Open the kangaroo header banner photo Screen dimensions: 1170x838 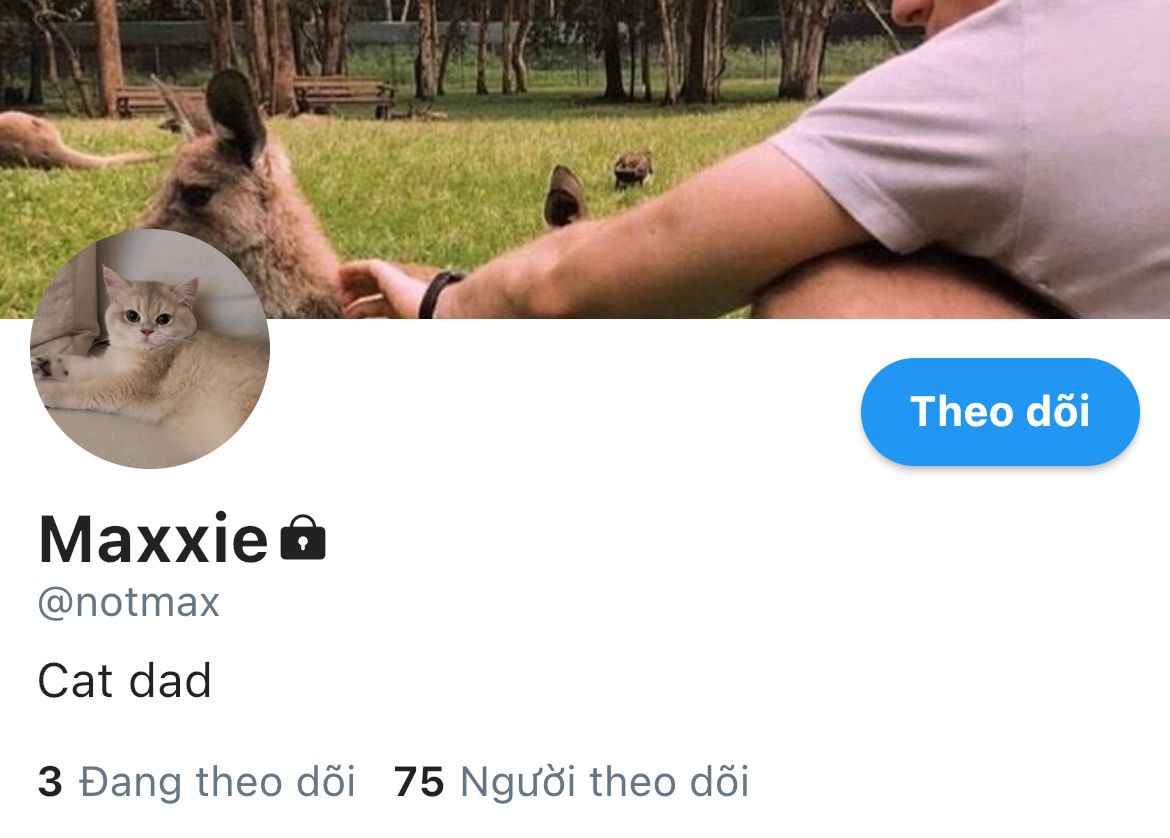(585, 159)
